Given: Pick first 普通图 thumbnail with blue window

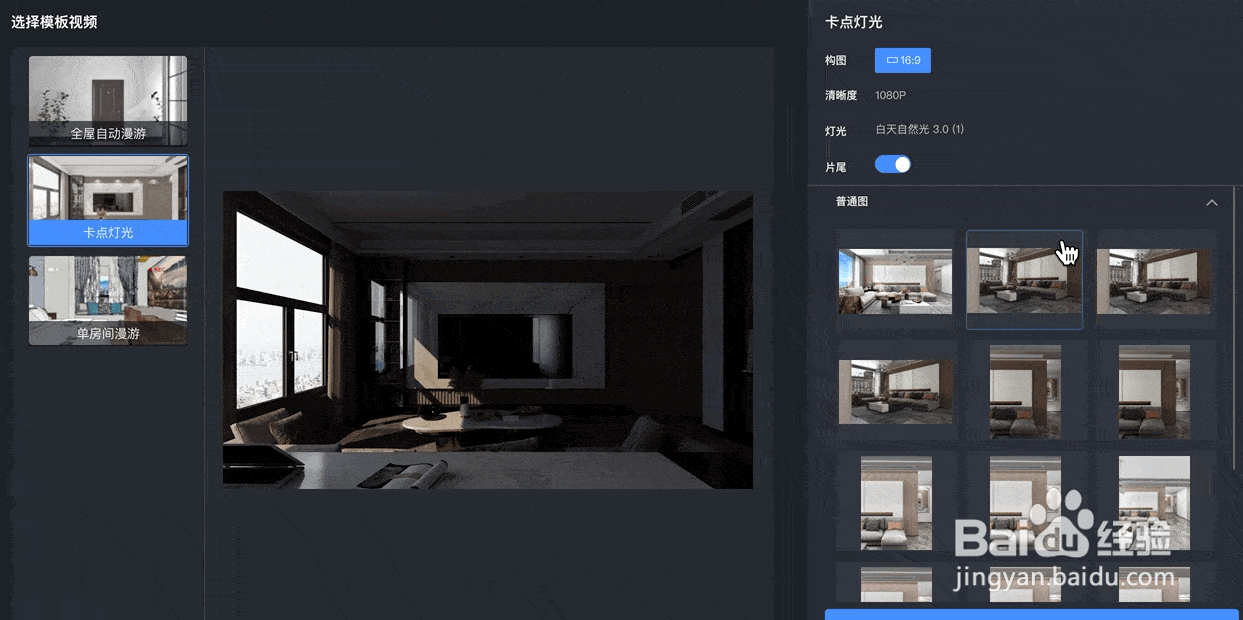Looking at the screenshot, I should pyautogui.click(x=895, y=281).
